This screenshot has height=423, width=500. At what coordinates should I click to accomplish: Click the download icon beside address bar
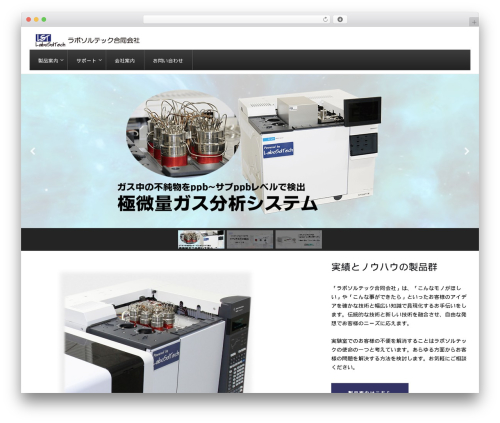pyautogui.click(x=340, y=20)
